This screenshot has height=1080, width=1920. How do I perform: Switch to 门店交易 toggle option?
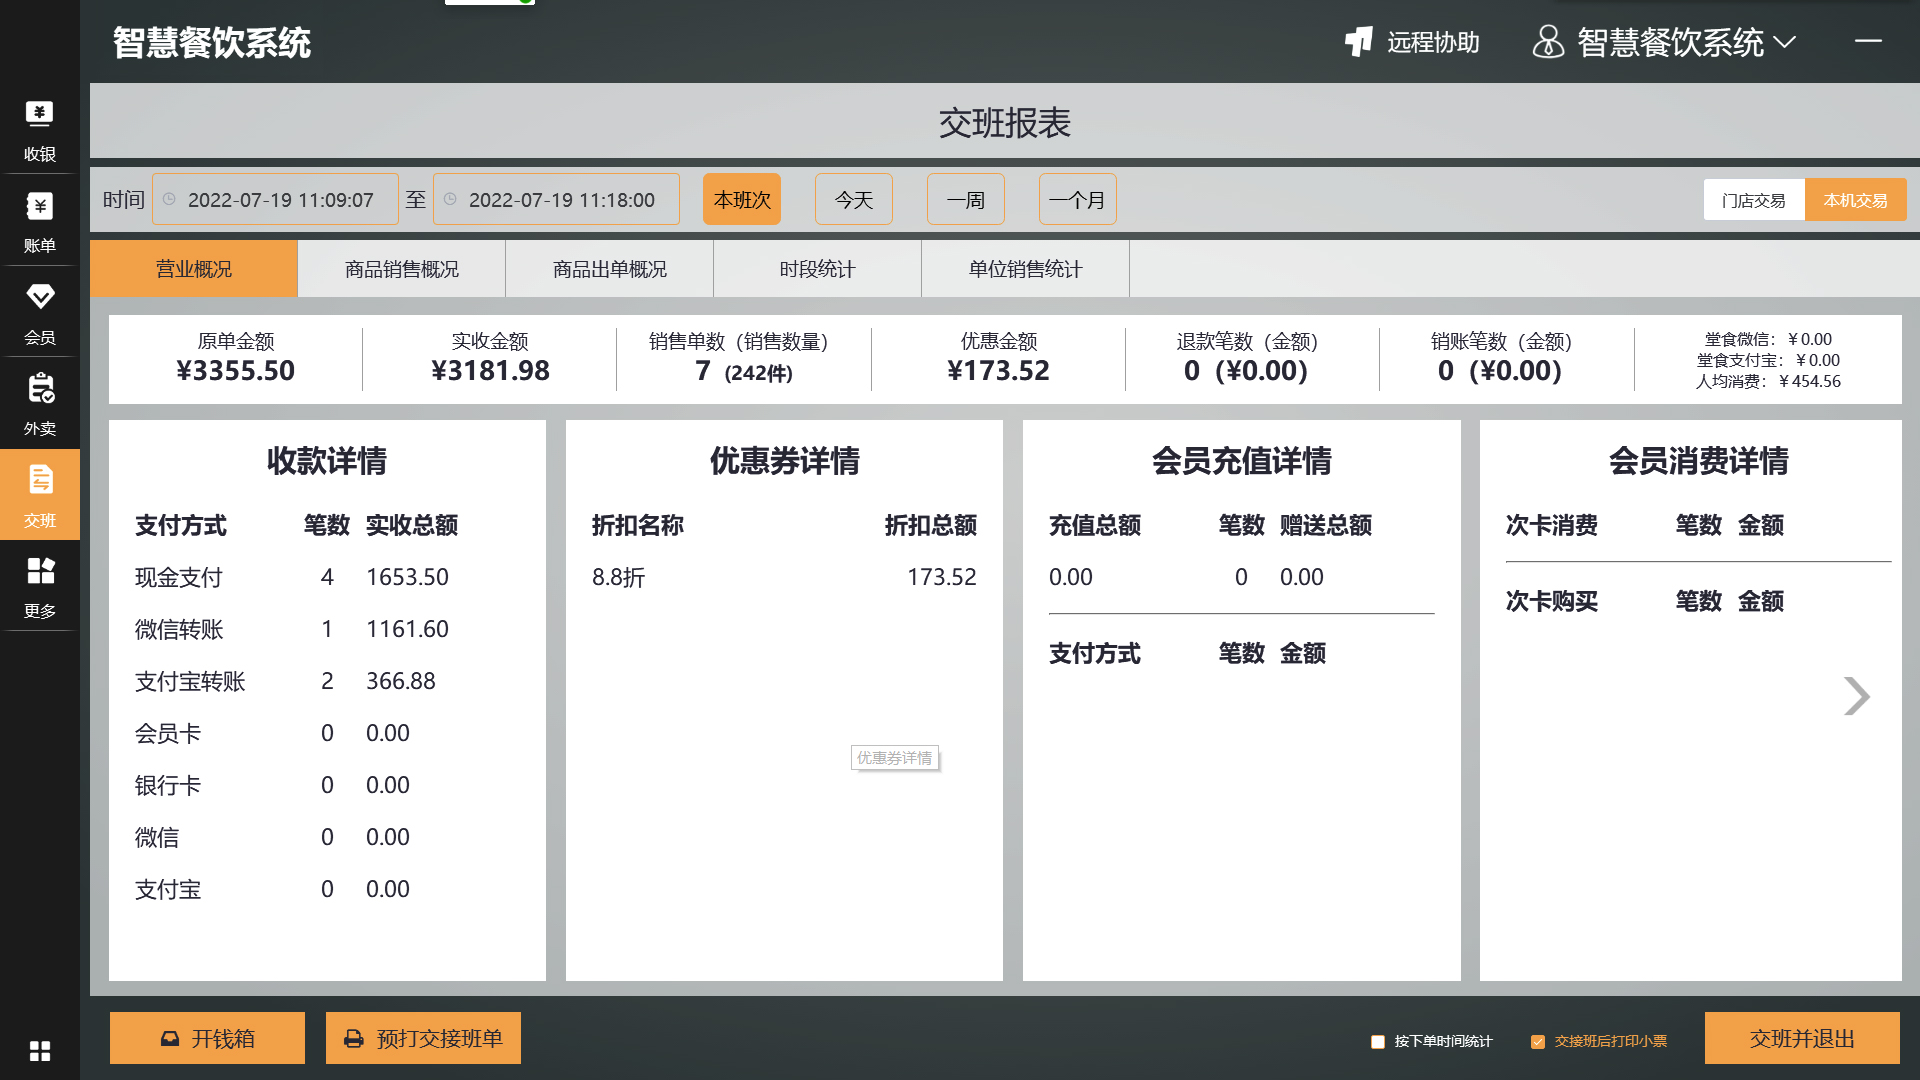(x=1753, y=200)
